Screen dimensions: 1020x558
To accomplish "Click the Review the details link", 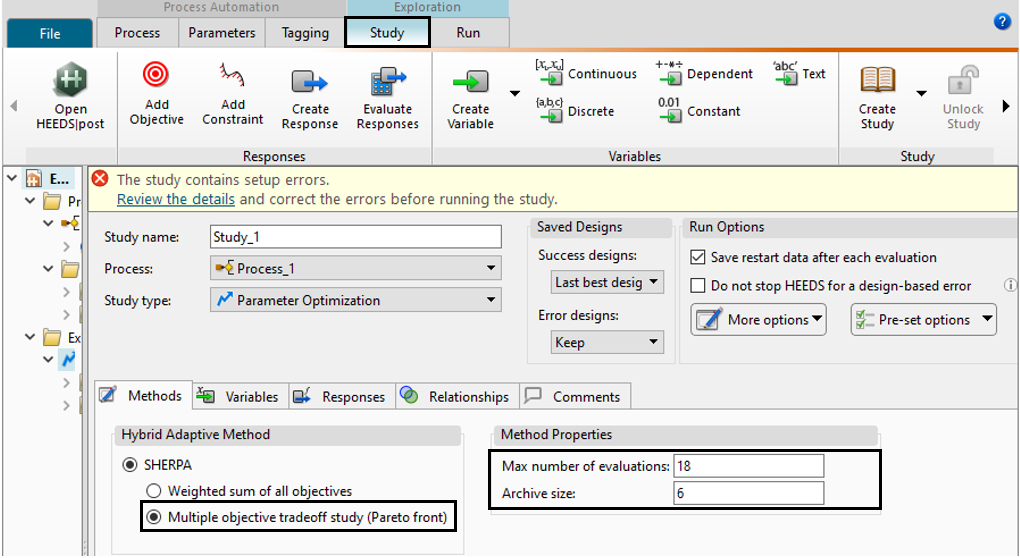I will [x=176, y=199].
